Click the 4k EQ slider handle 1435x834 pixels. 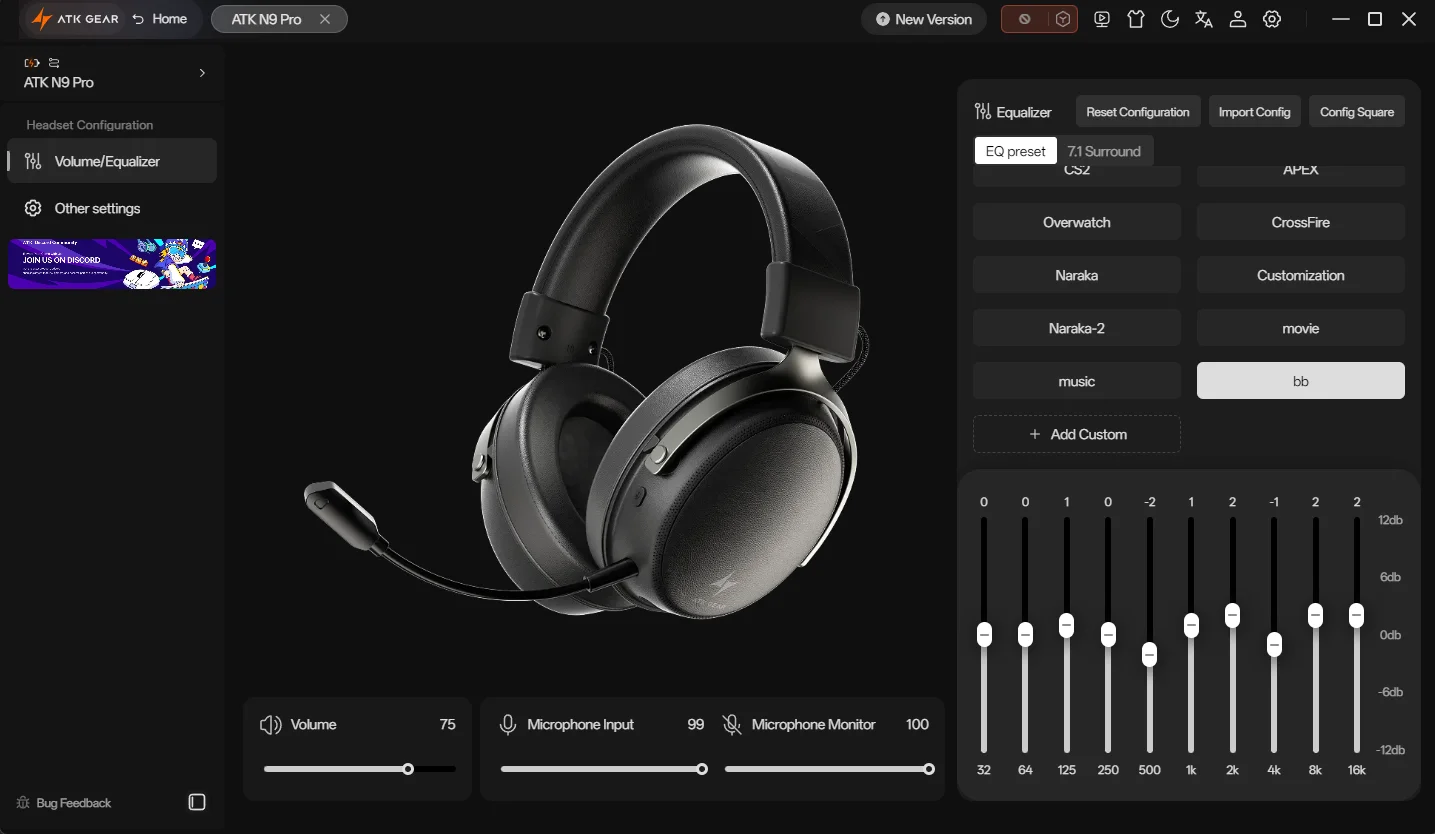point(1274,644)
